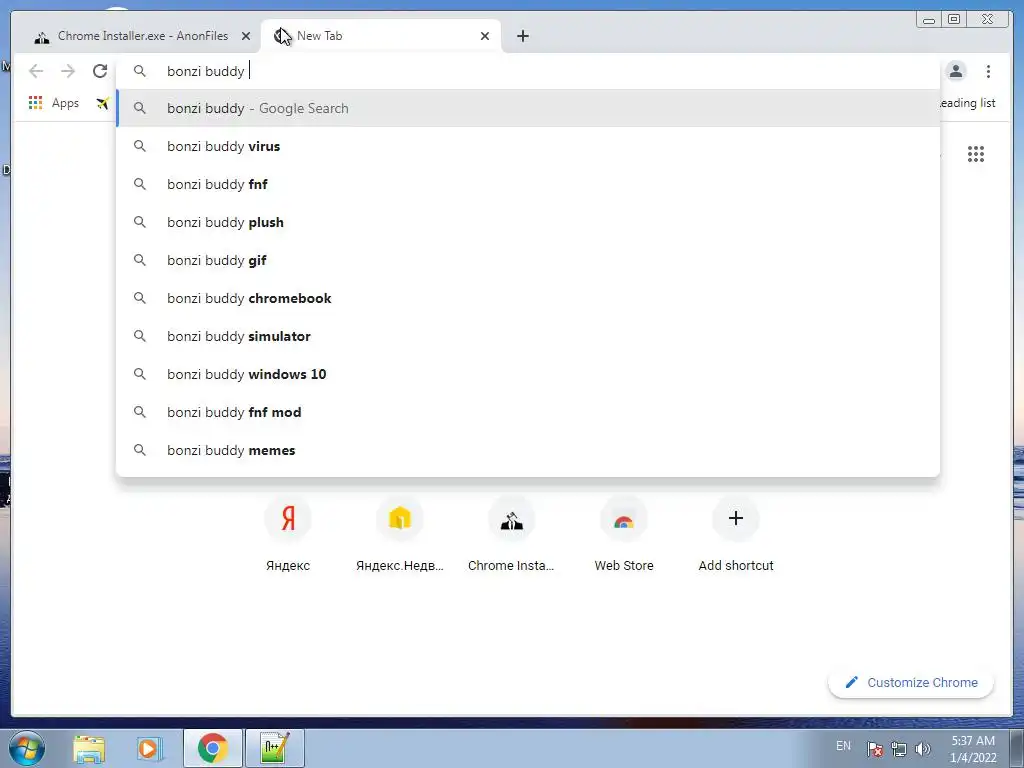Screen dimensions: 1024x768
Task: Select 'bonzi buddy fnf' suggestion
Action: click(528, 184)
